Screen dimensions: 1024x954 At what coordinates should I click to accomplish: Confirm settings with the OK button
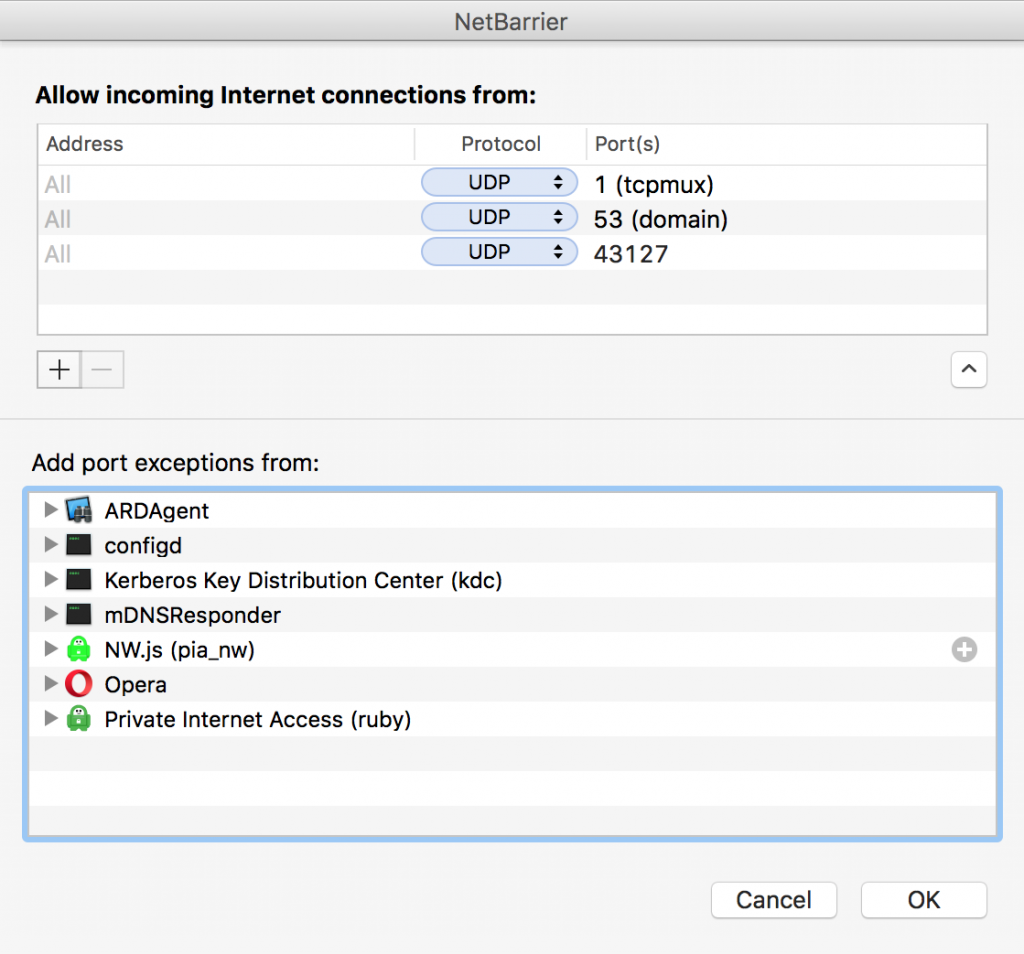(x=923, y=900)
